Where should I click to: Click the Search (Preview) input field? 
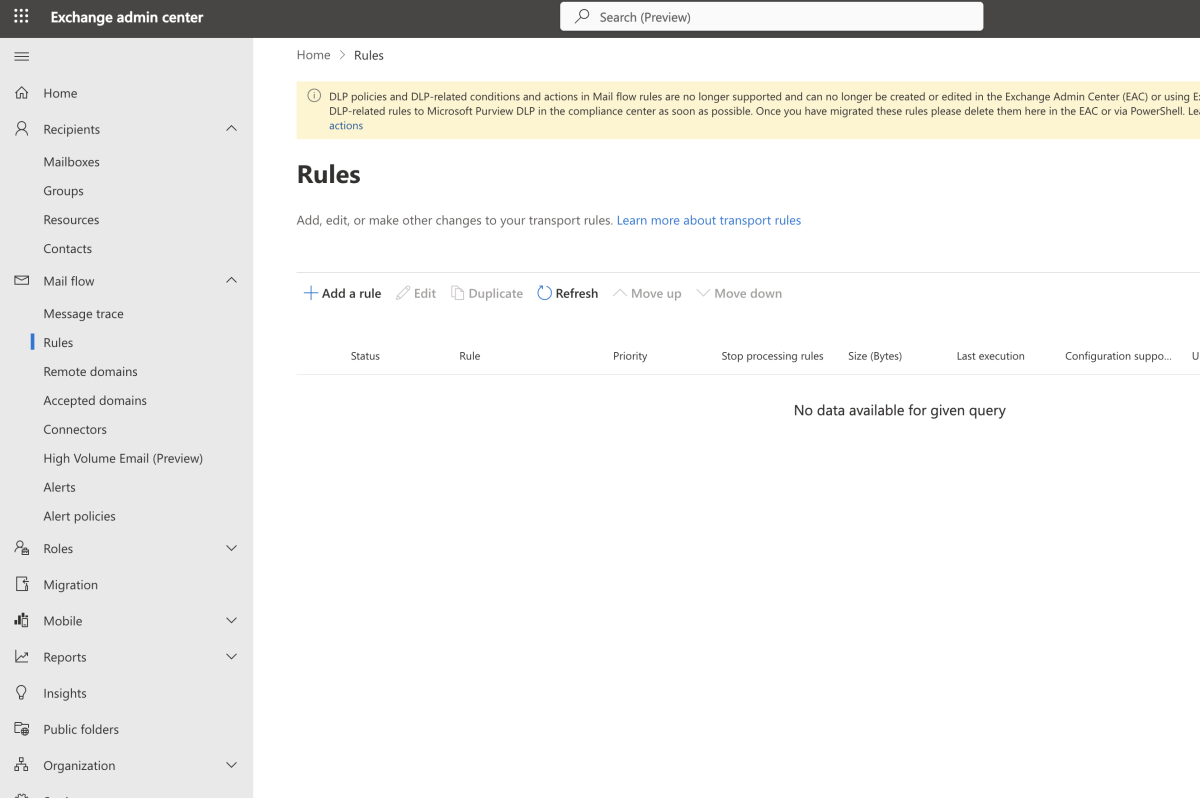click(771, 17)
